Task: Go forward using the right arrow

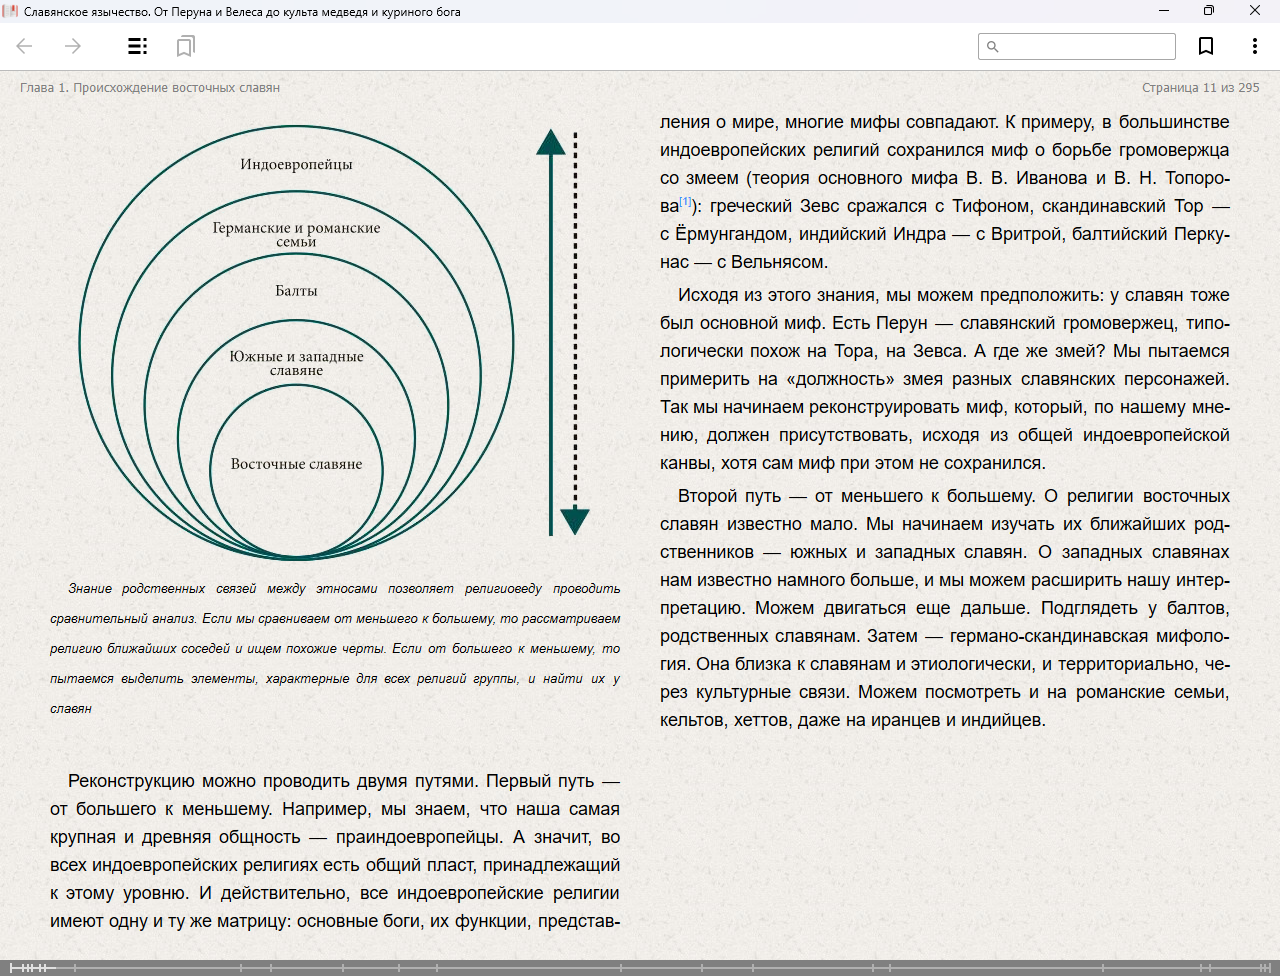Action: point(73,46)
